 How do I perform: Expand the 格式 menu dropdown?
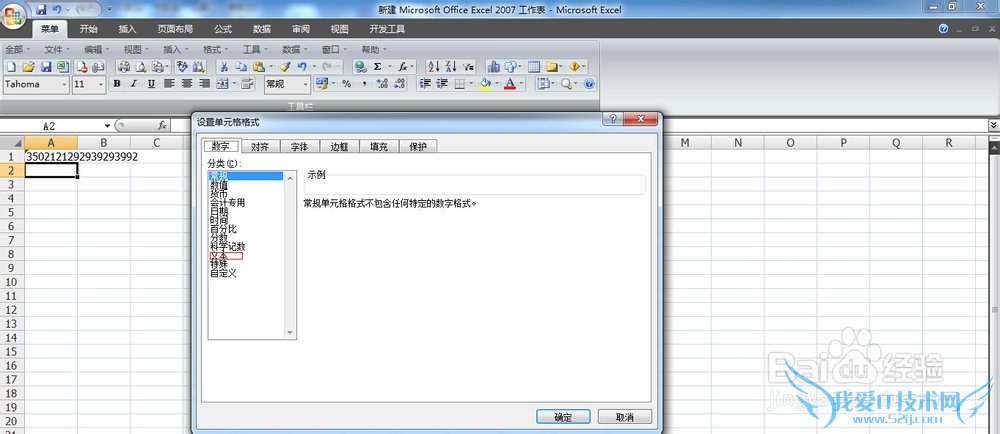point(214,49)
